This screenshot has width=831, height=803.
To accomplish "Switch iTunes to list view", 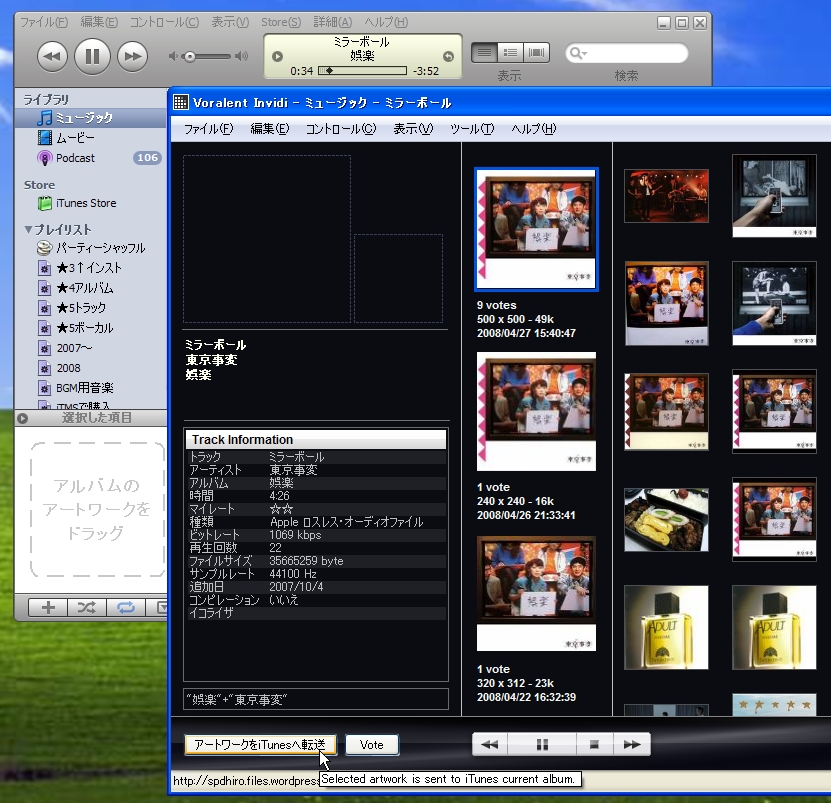I will (484, 52).
